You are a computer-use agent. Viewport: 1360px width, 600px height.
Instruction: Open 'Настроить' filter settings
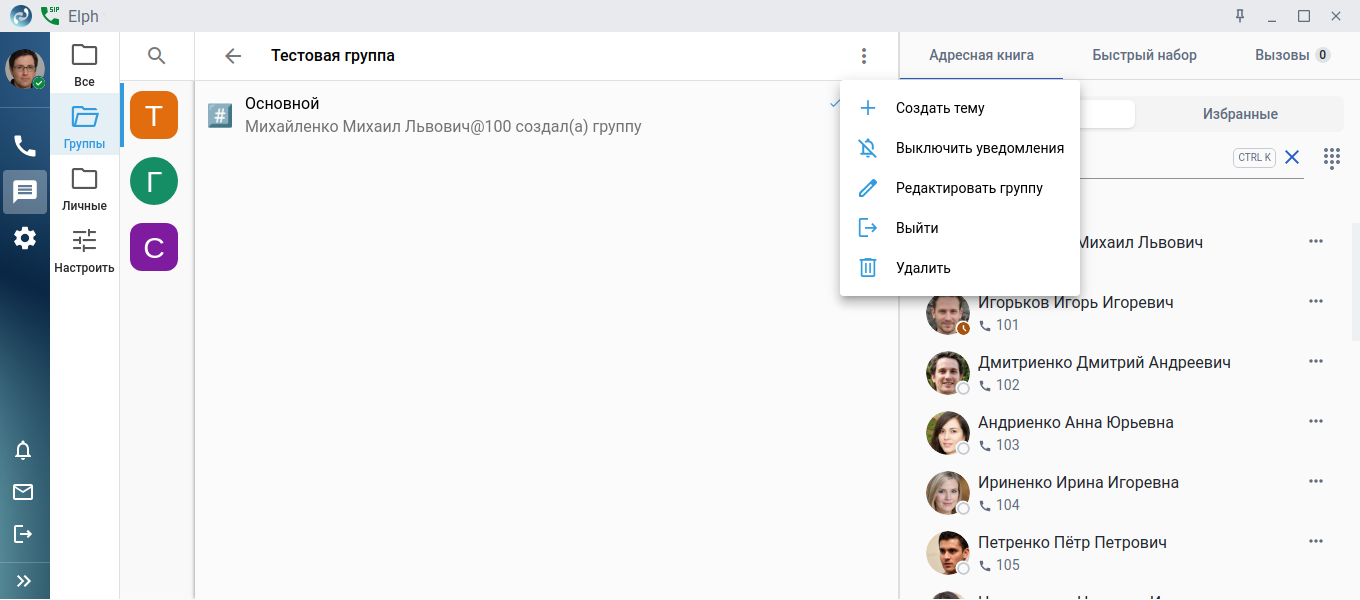(85, 251)
